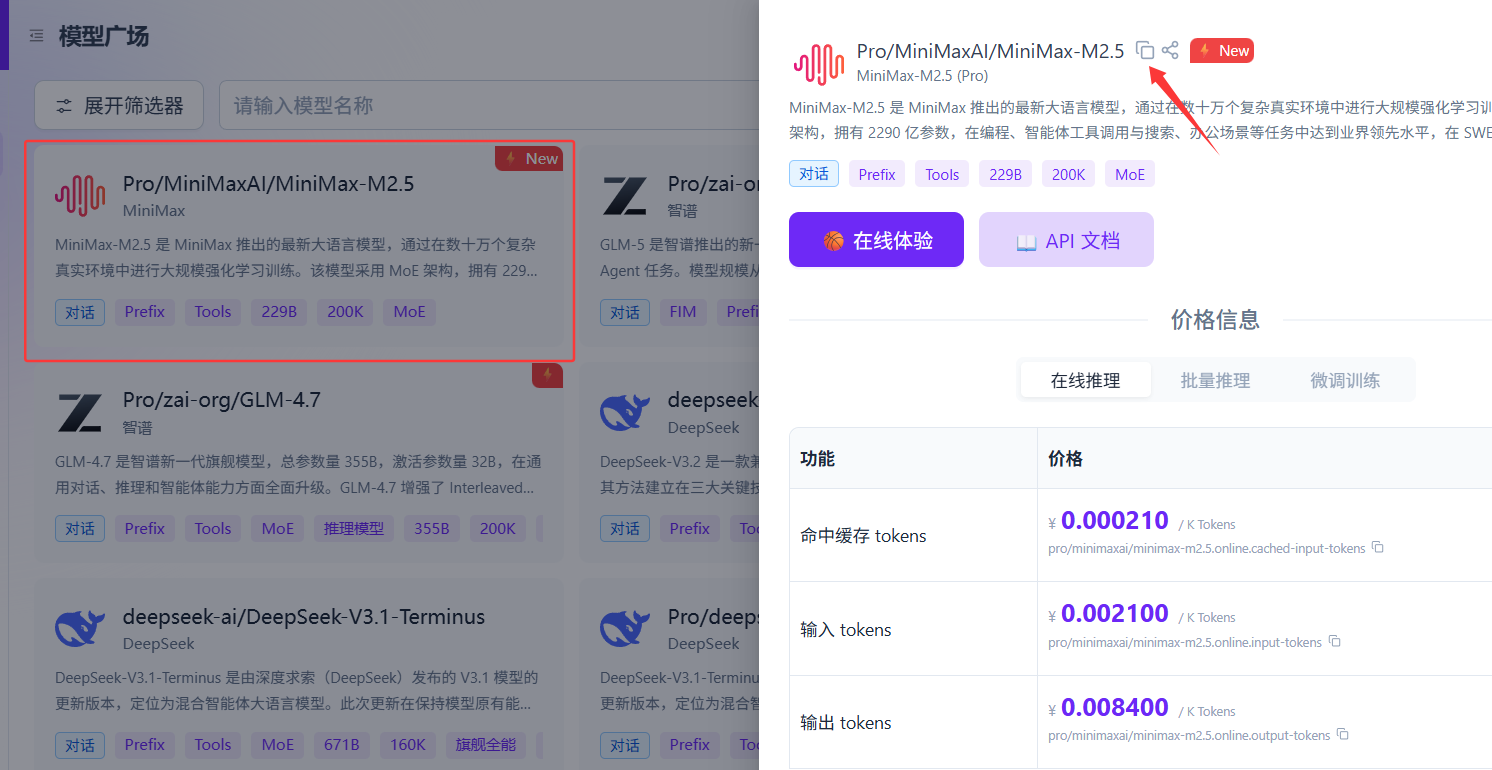Click the 推理模型 tag on GLM-4.7 card
Screen dimensions: 1492x770
(354, 528)
